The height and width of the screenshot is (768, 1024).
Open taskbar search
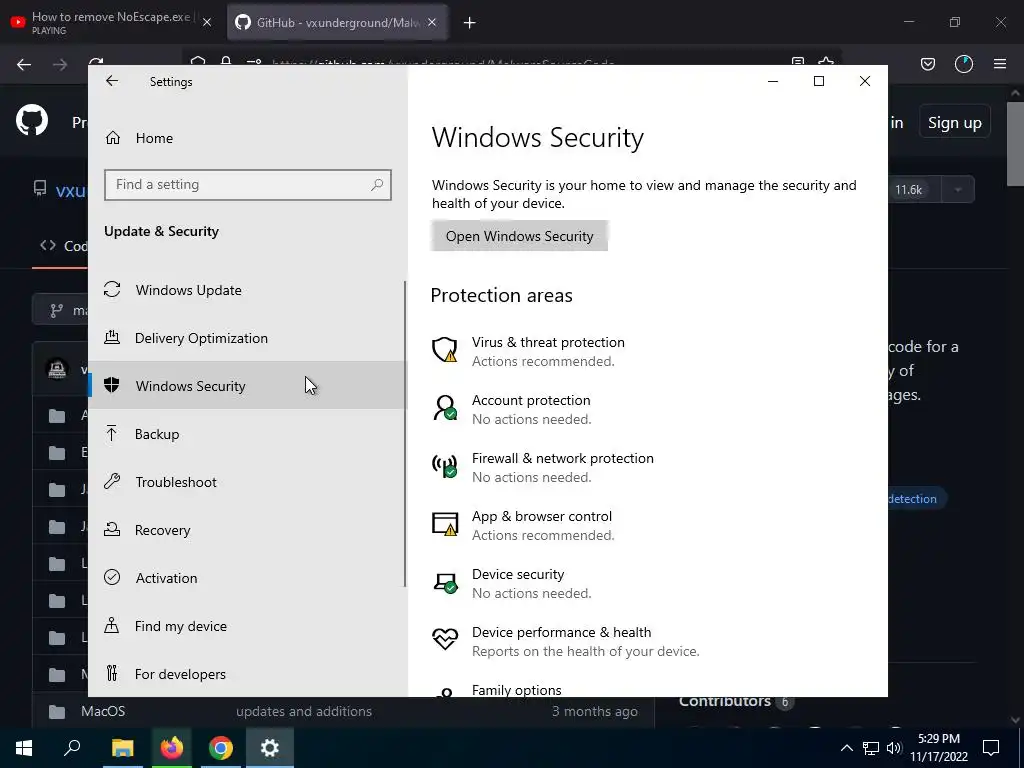[72, 748]
